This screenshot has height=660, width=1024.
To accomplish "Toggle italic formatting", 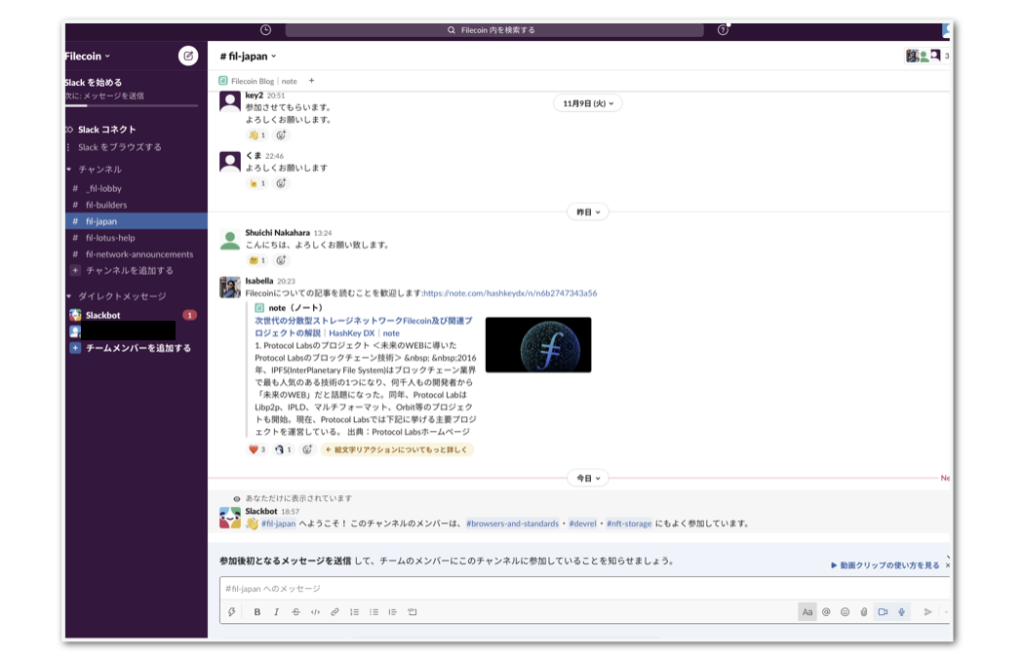I will [276, 612].
